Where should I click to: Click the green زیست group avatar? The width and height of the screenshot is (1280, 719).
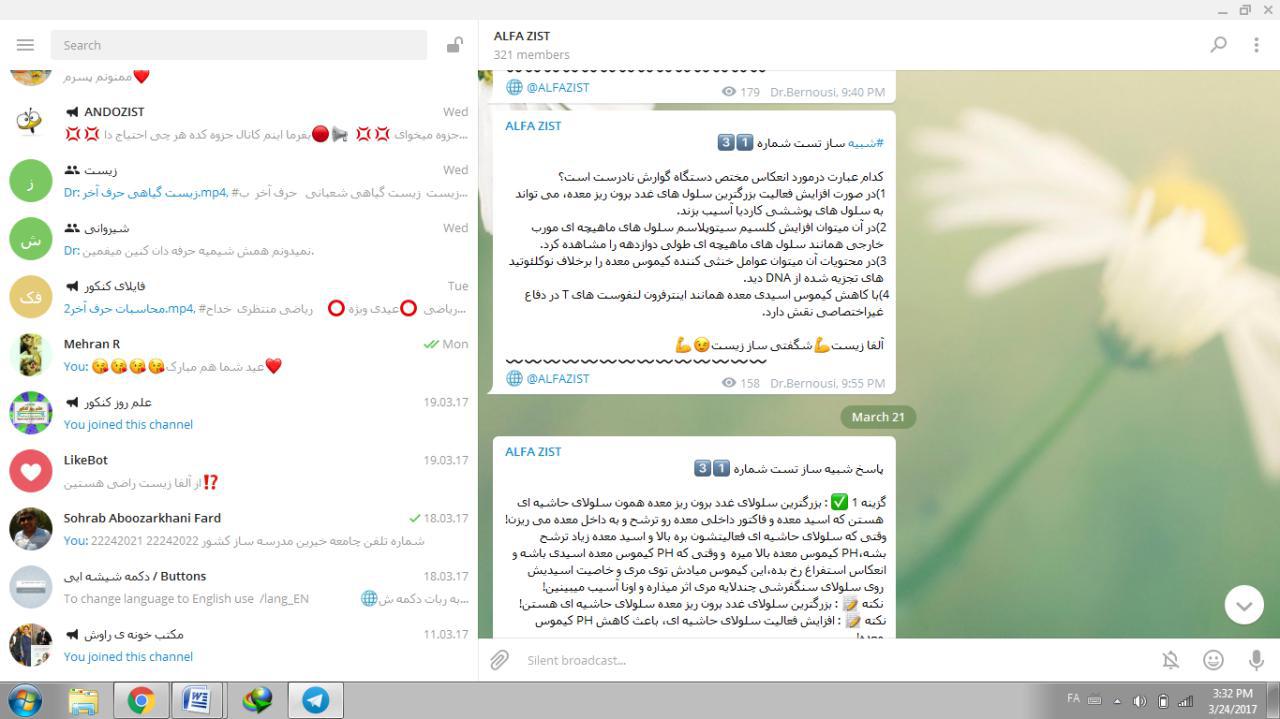[31, 181]
